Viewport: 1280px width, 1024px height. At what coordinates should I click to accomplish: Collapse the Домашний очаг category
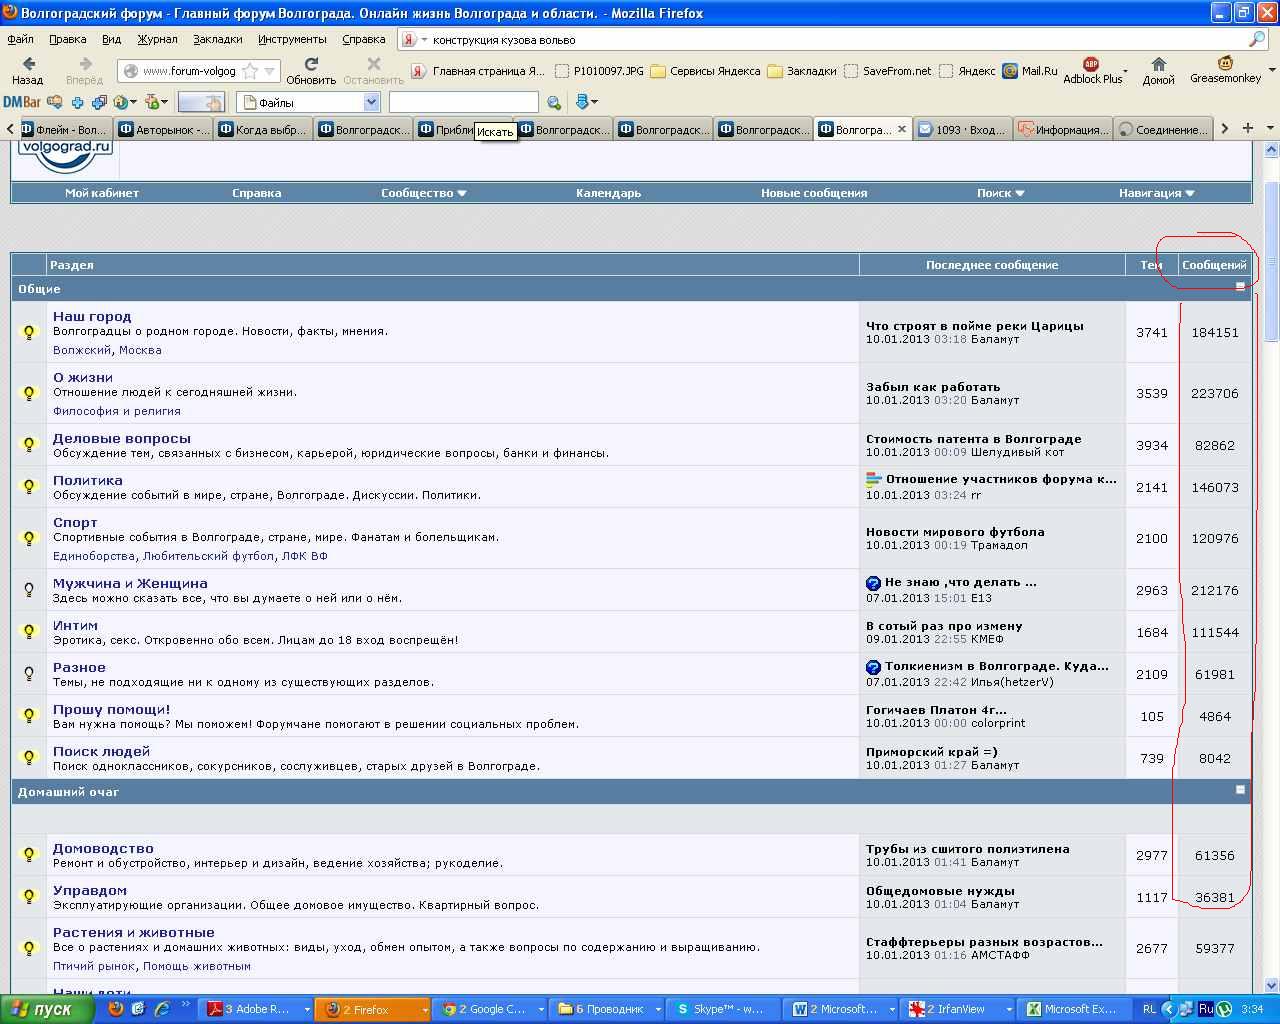click(x=1240, y=790)
